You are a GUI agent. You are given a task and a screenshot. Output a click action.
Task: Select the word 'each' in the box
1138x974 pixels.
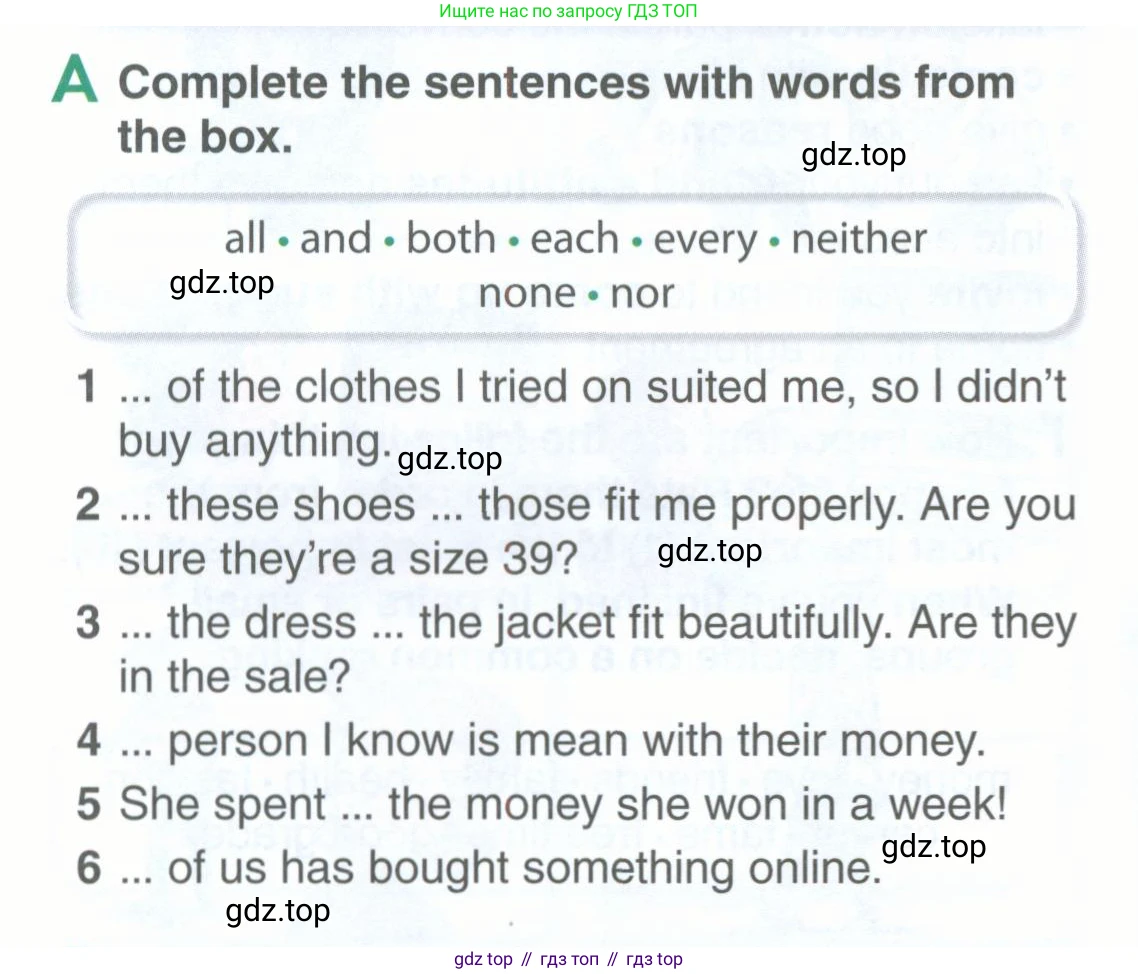[x=575, y=239]
